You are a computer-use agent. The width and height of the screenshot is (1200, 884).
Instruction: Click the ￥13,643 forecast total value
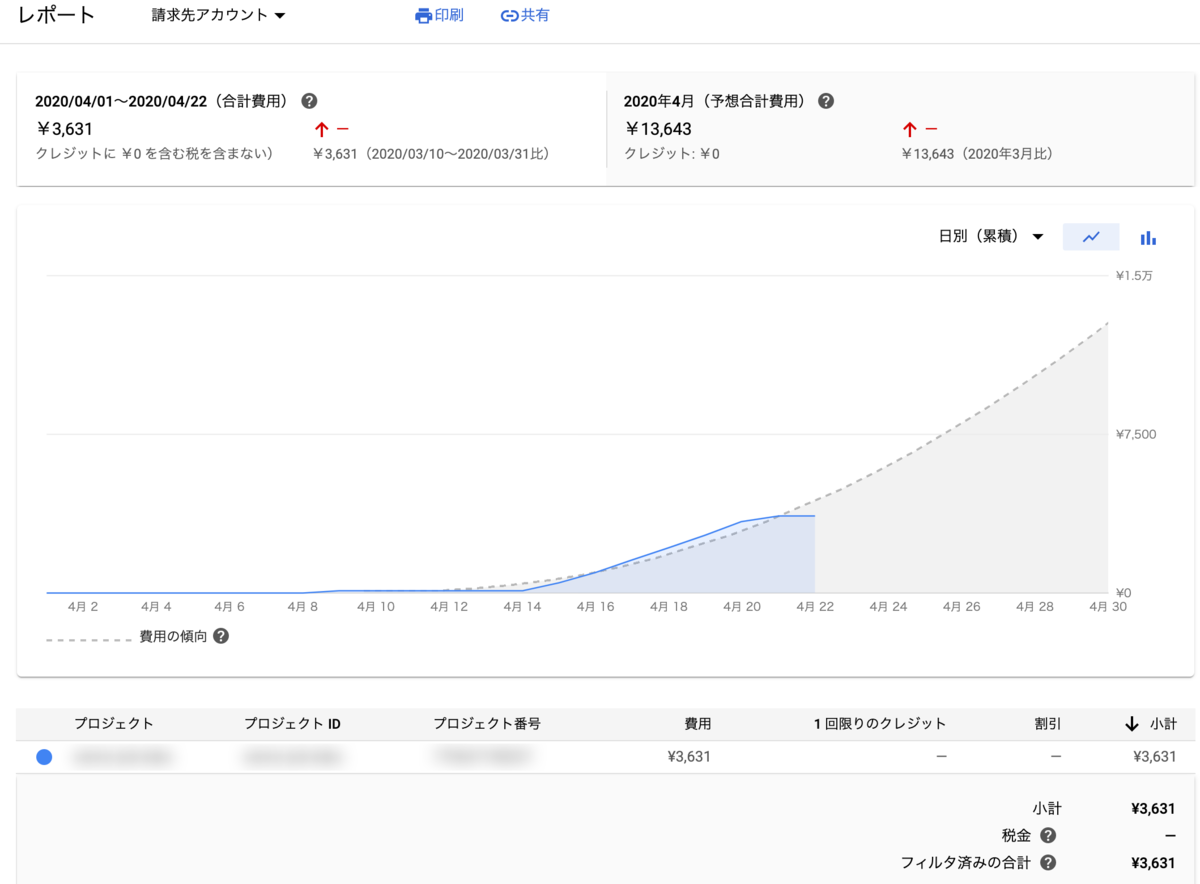coord(658,129)
